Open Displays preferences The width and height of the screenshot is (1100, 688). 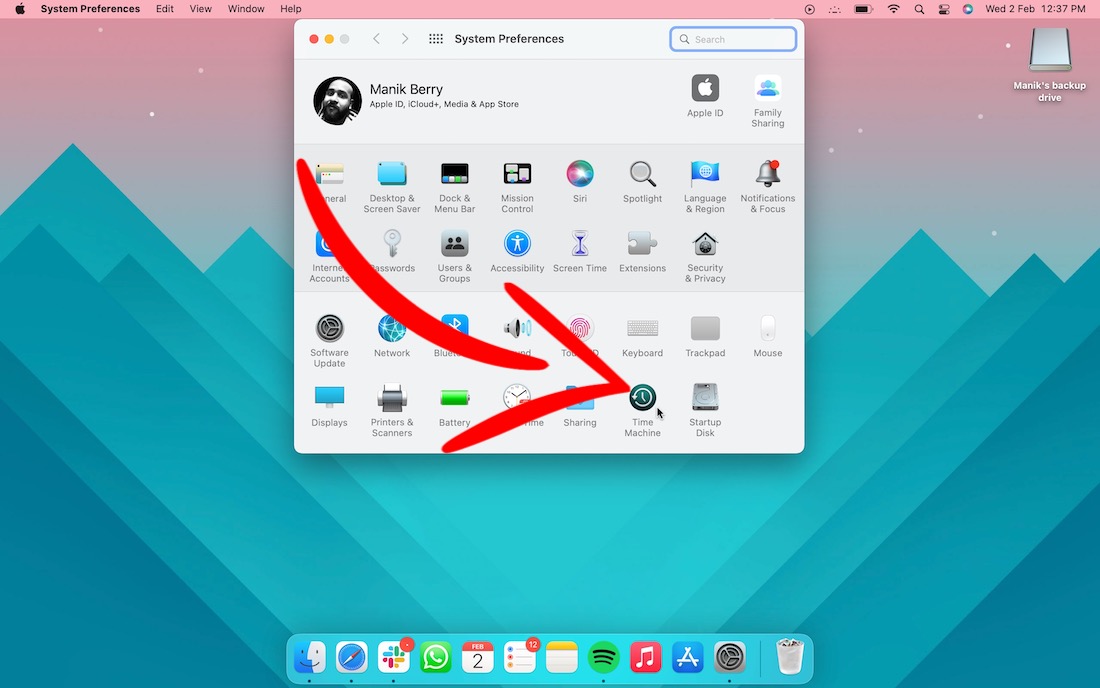click(x=329, y=397)
